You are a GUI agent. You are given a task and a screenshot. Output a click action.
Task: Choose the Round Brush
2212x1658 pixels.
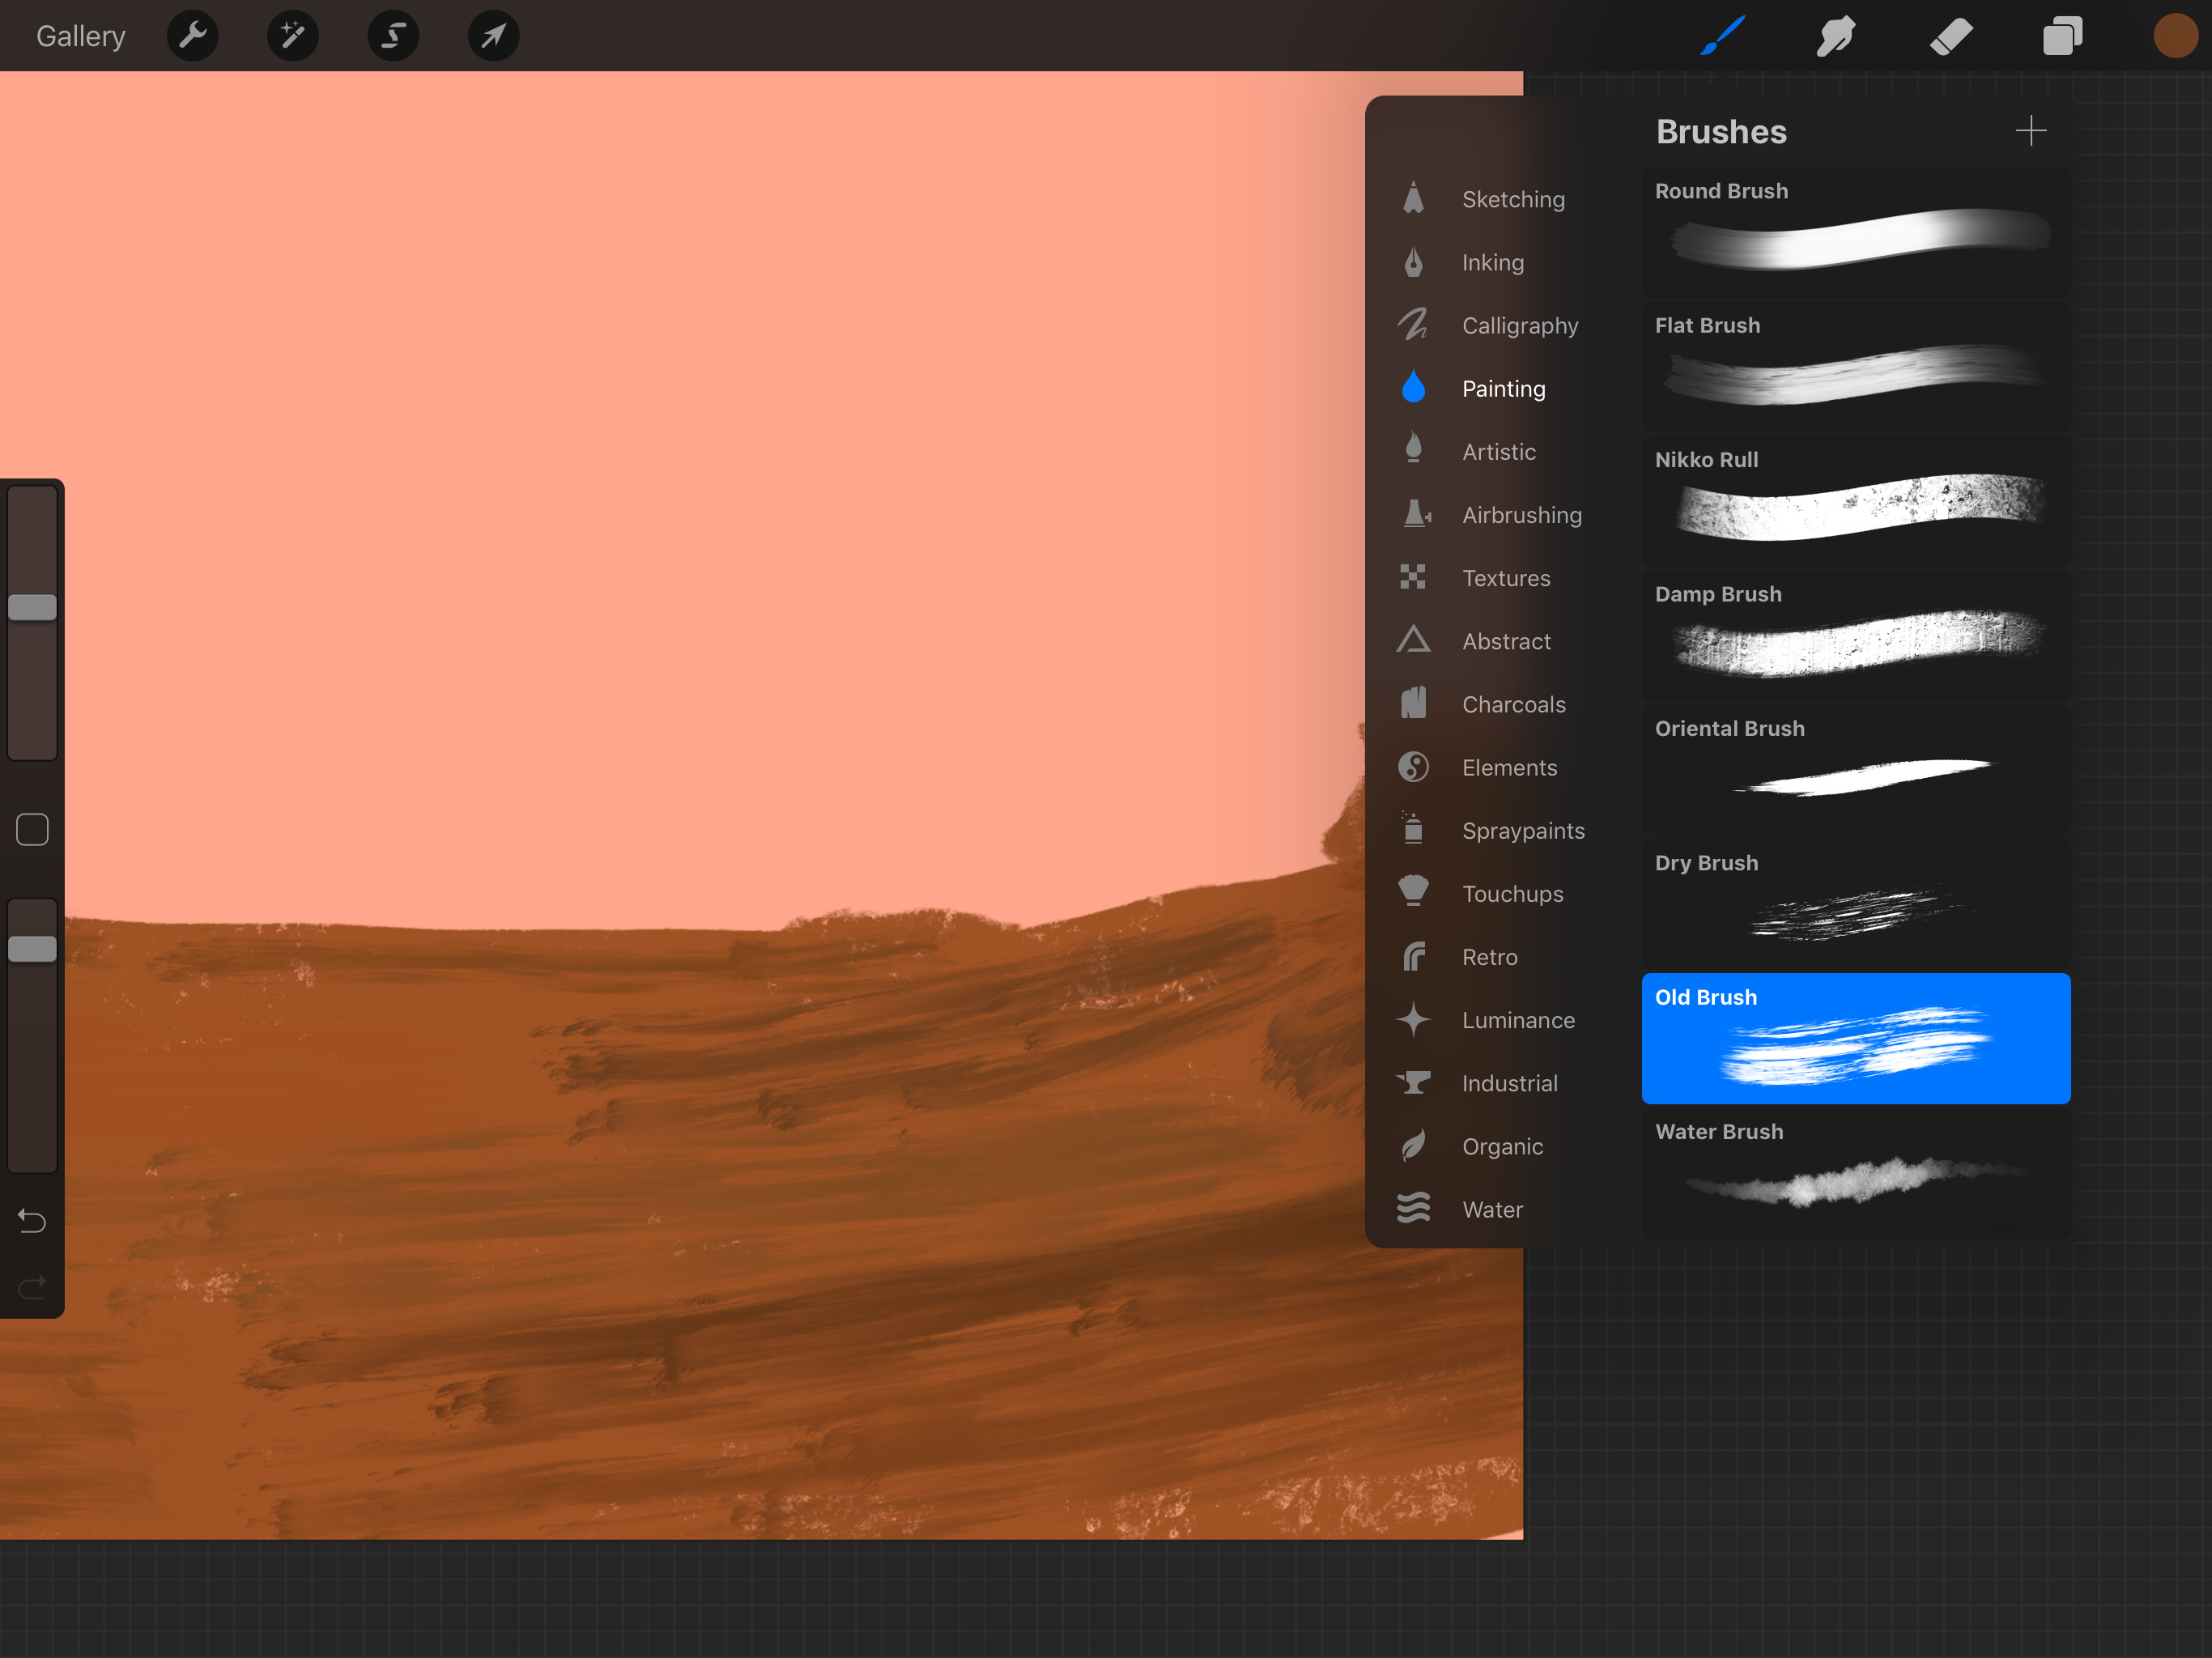coord(1855,232)
